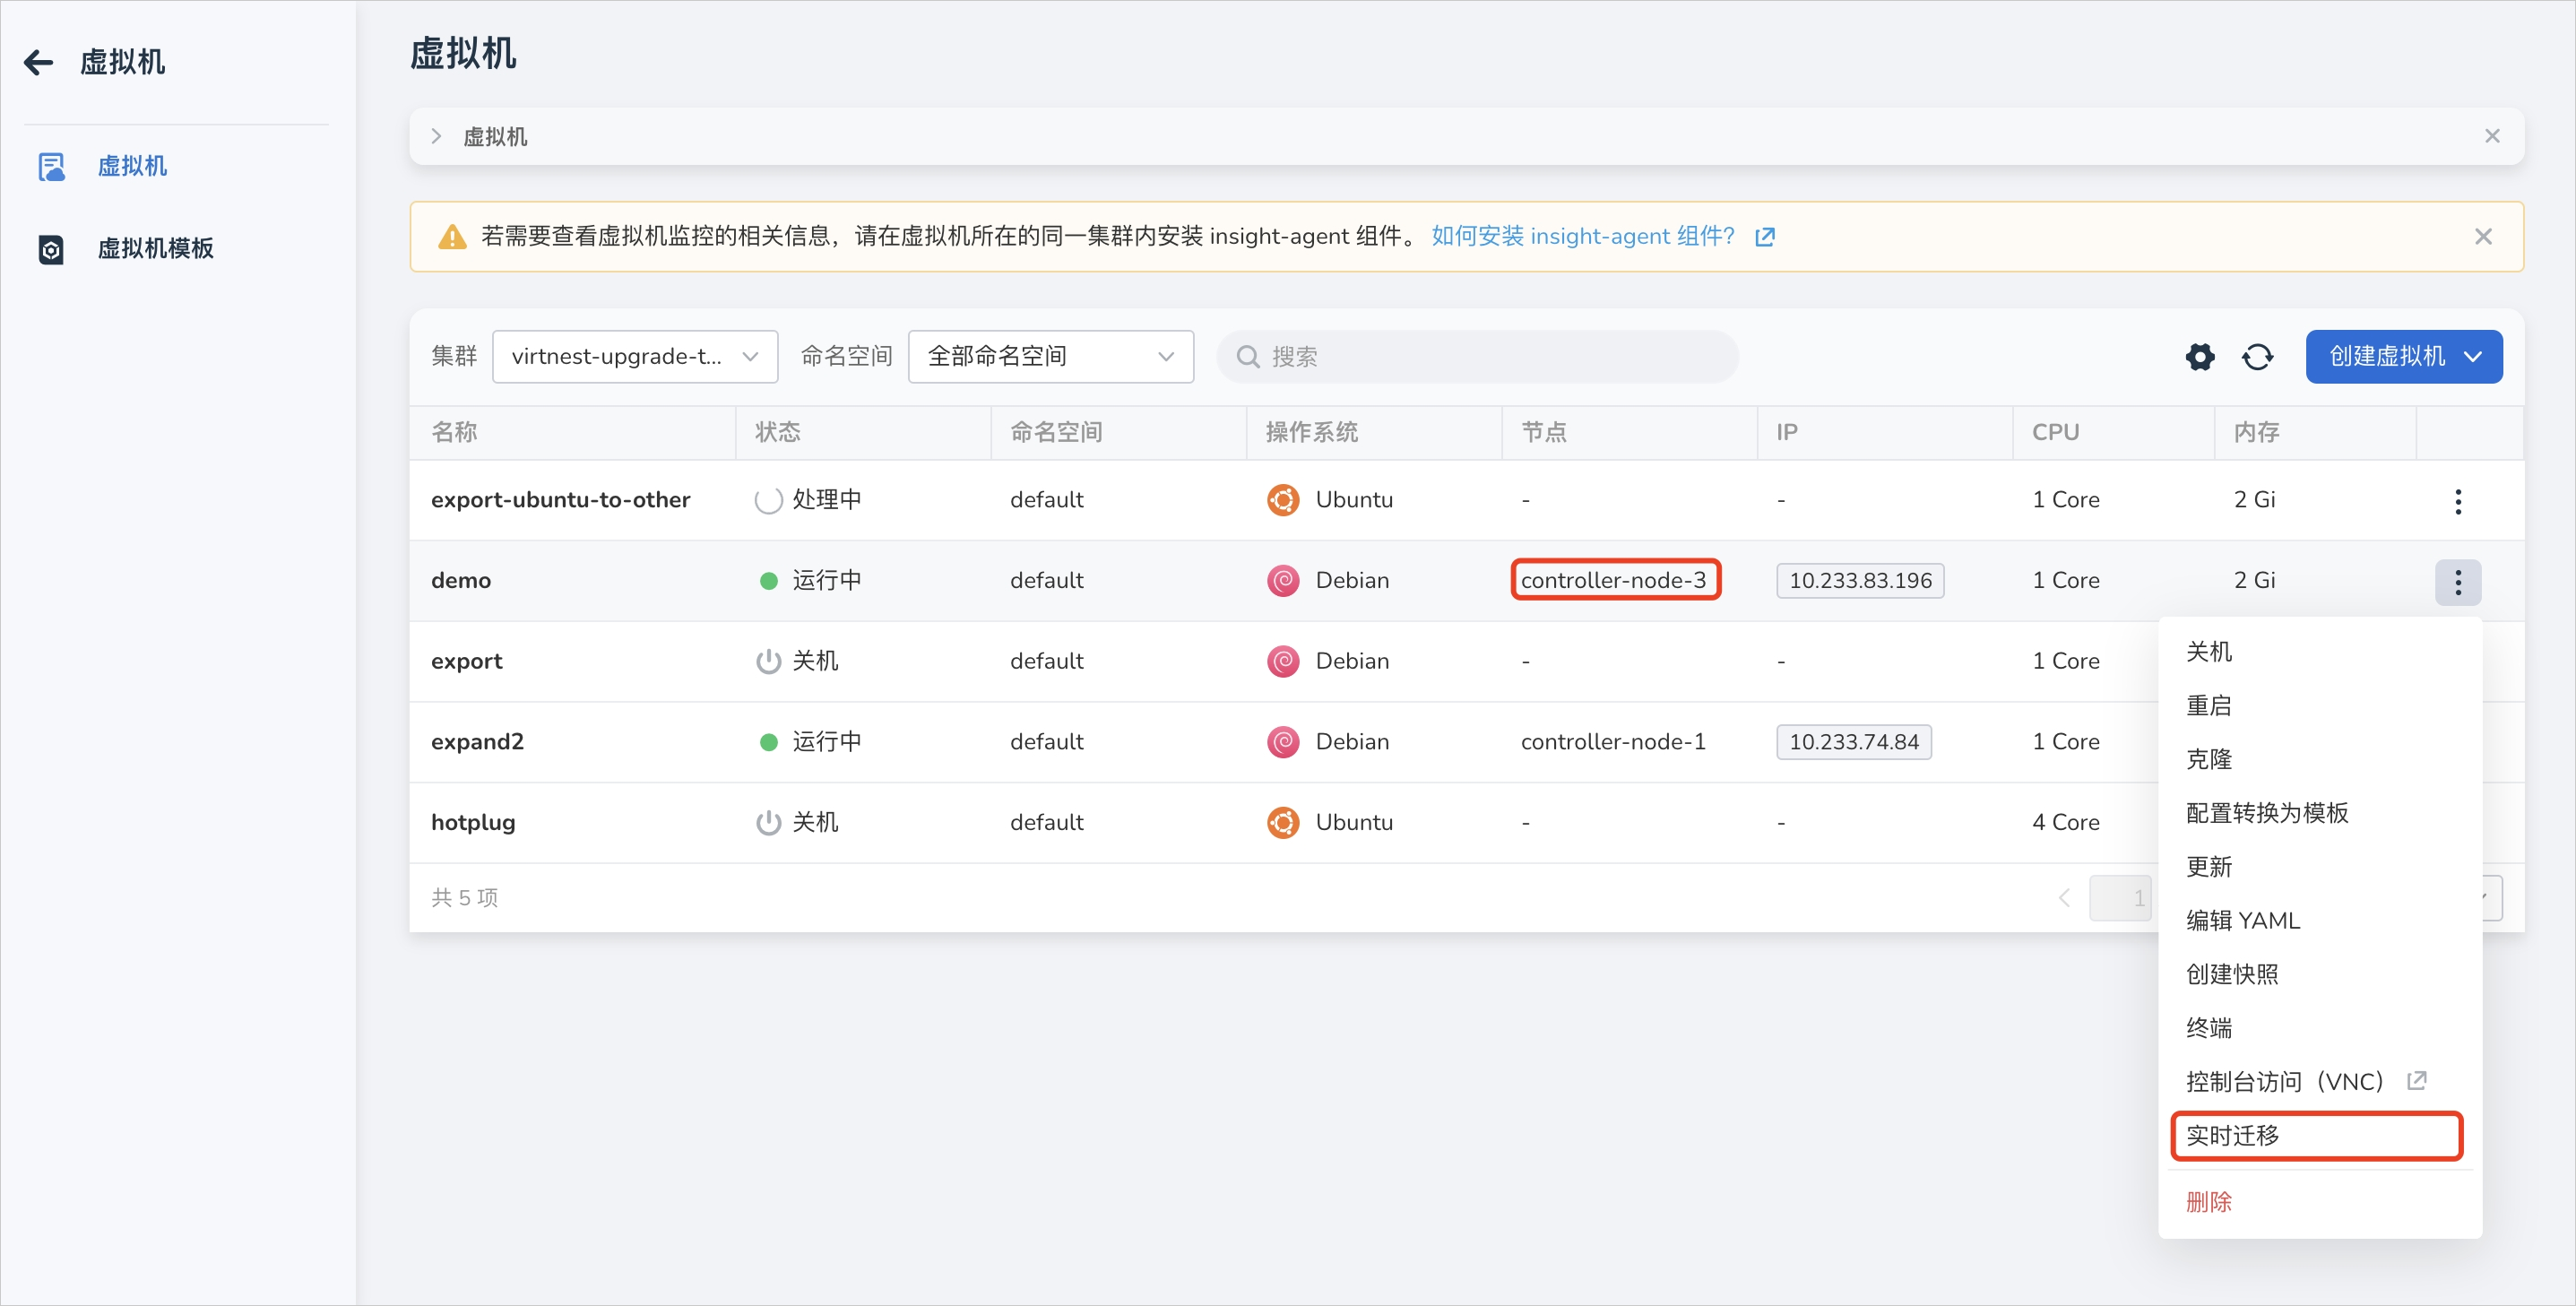Select 关机 from the context menu

point(2319,652)
